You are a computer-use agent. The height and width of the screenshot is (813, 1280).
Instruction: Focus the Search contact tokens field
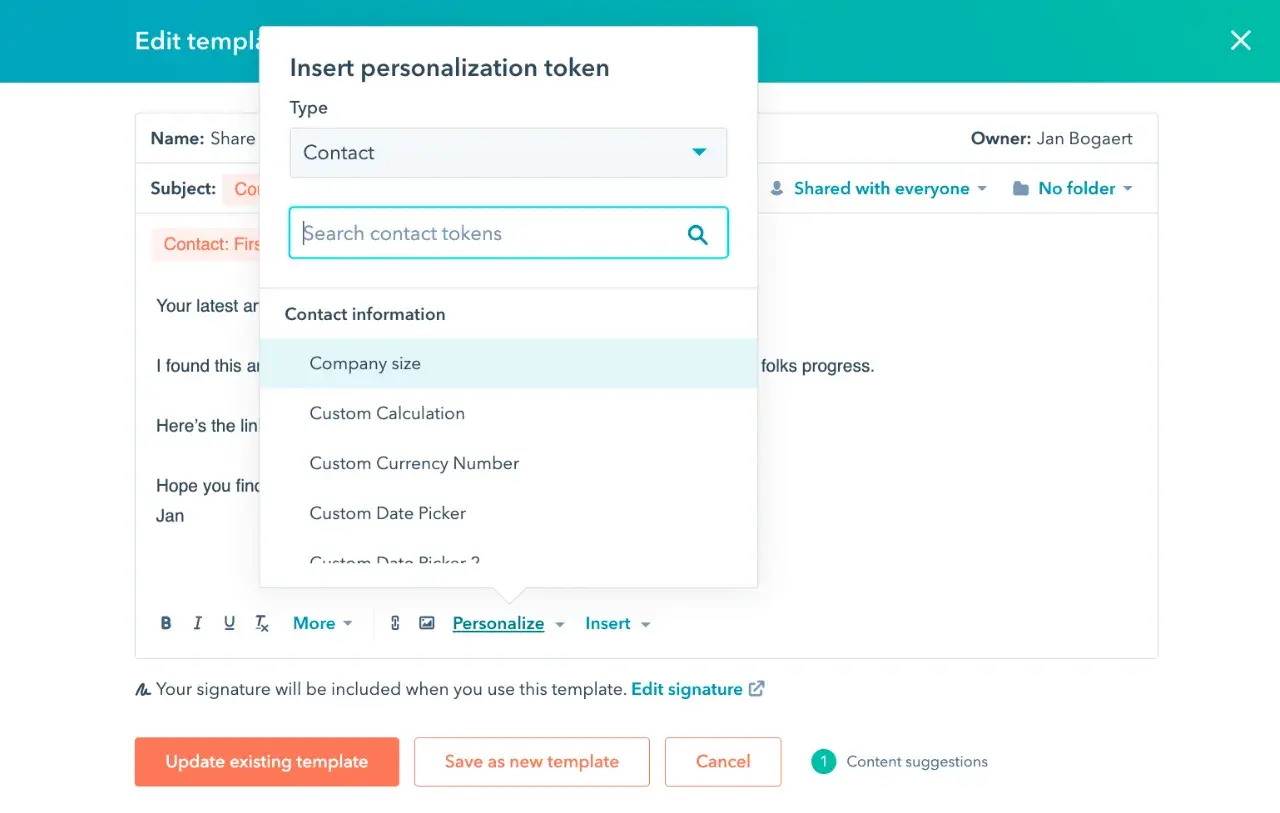(490, 234)
